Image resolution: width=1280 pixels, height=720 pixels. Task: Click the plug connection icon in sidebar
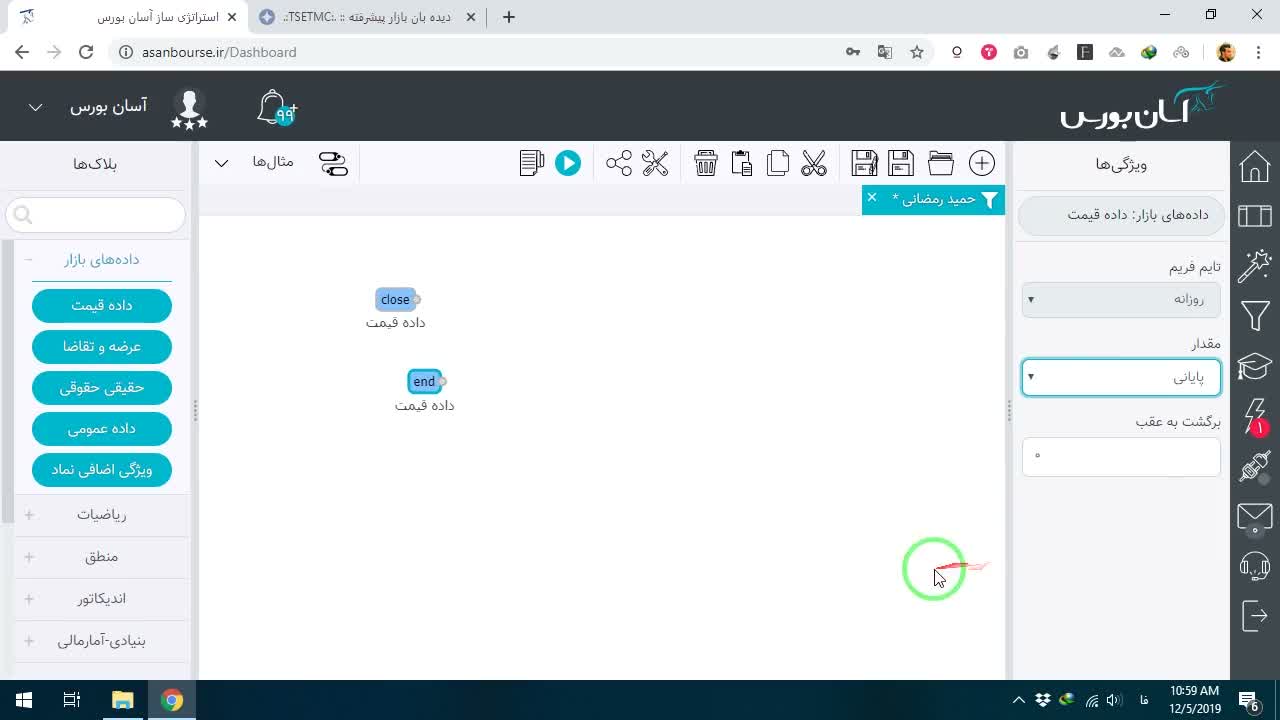tap(1254, 466)
